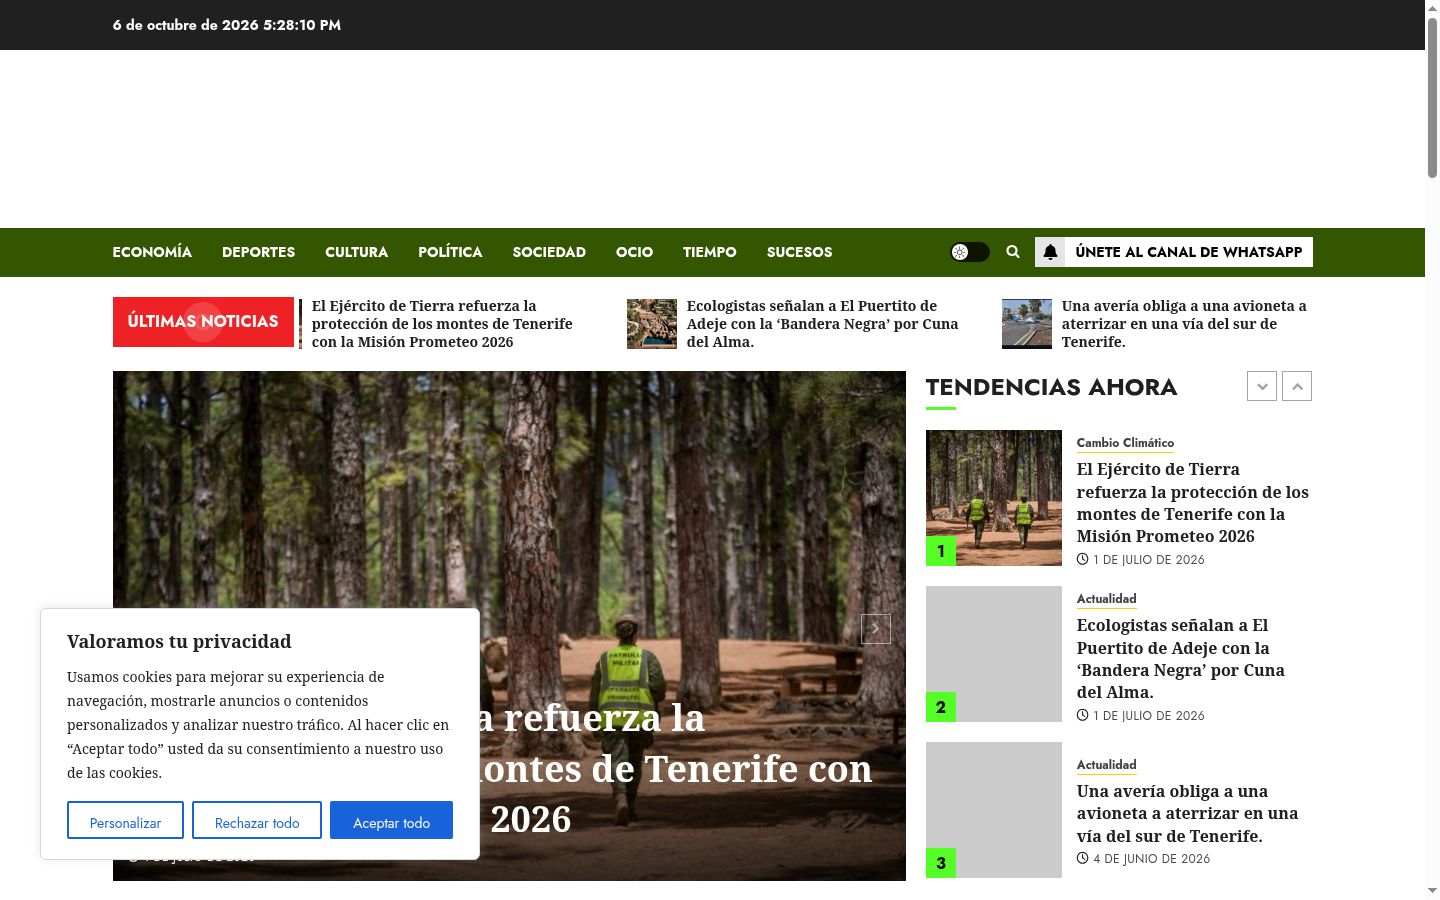Open Actualidad tag above avioneta article
1440x900 pixels.
click(1106, 765)
